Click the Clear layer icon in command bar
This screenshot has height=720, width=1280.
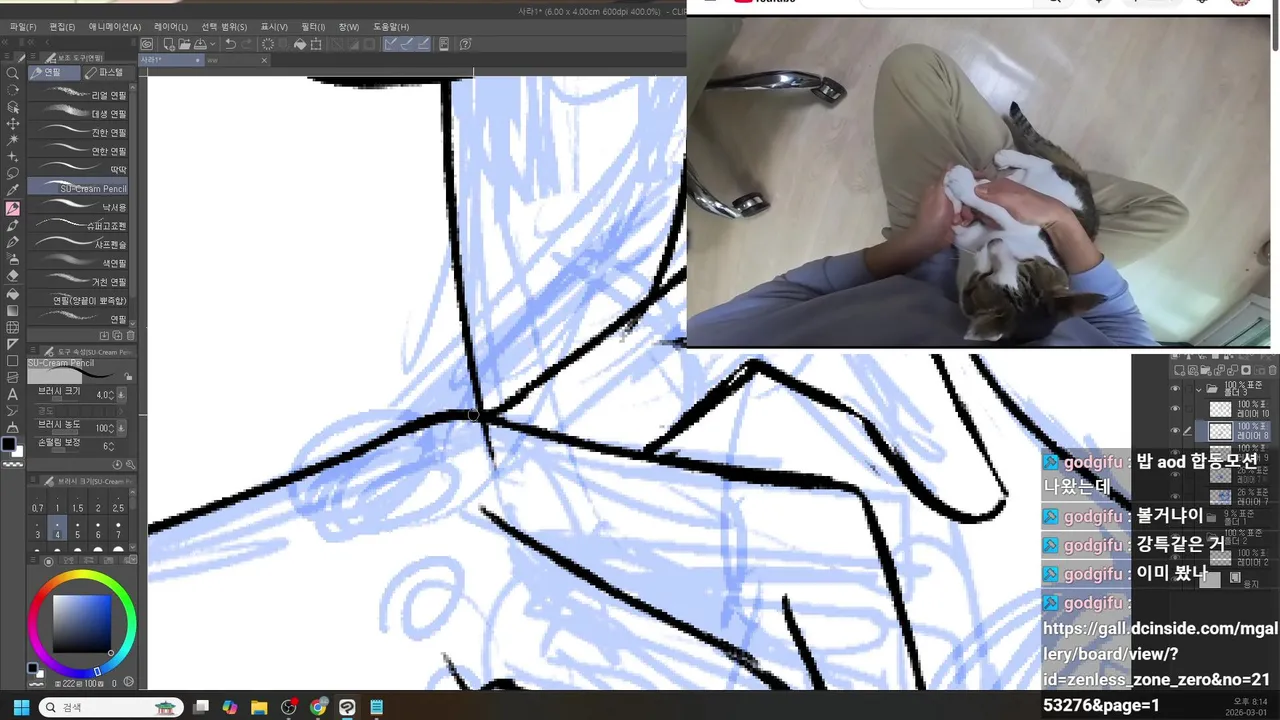(x=267, y=44)
